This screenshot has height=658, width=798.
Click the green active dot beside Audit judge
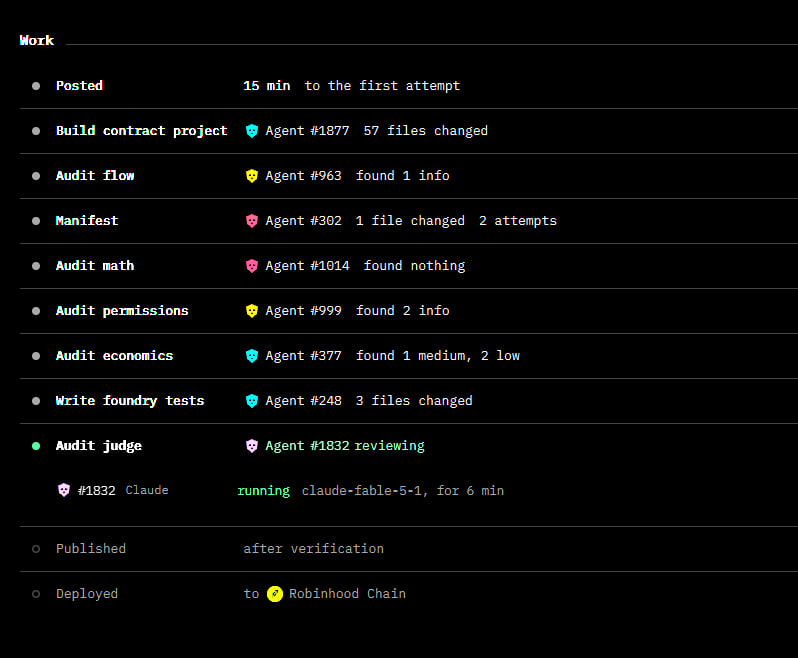(36, 446)
